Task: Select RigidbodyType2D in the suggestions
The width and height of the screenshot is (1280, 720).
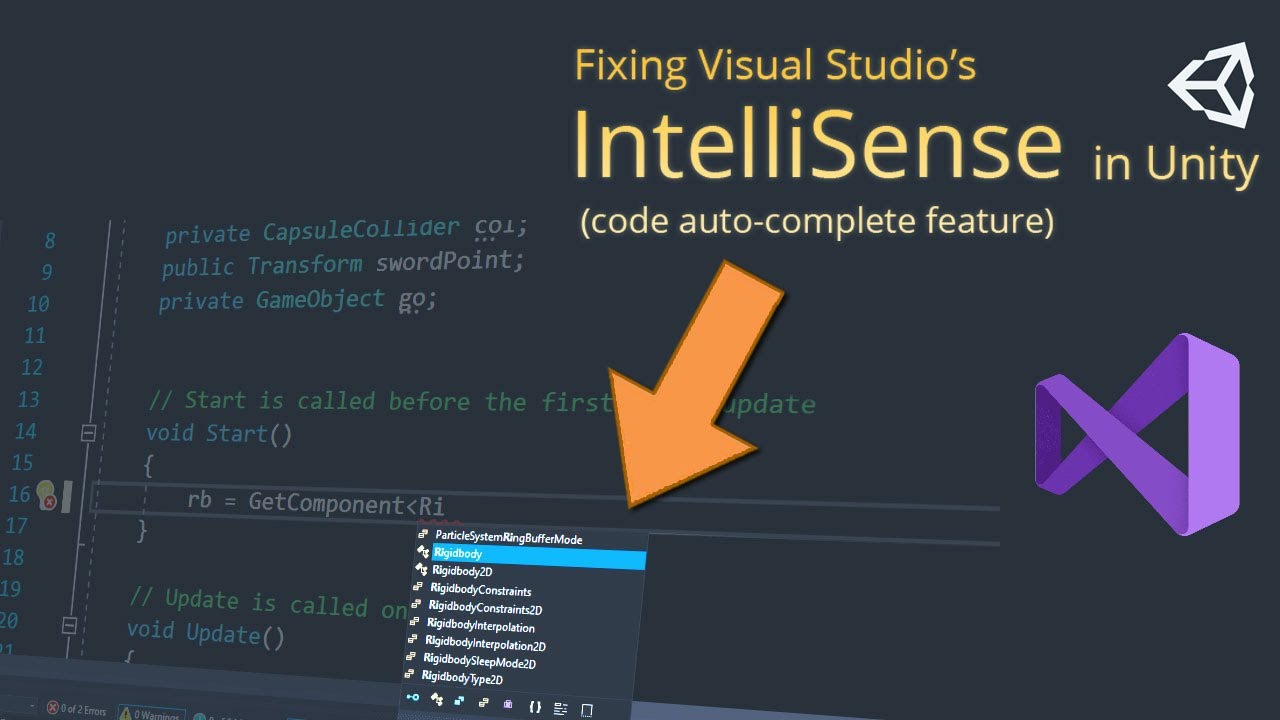Action: (462, 678)
